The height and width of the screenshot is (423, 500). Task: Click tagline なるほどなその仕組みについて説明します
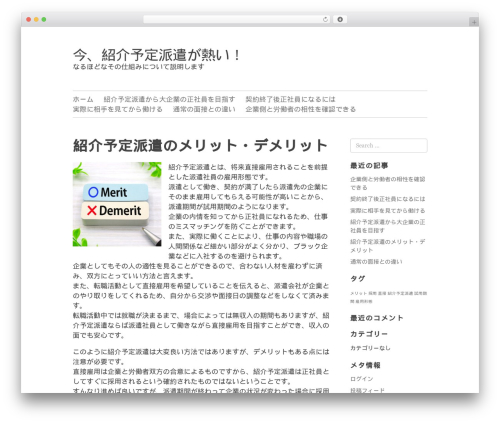click(138, 67)
